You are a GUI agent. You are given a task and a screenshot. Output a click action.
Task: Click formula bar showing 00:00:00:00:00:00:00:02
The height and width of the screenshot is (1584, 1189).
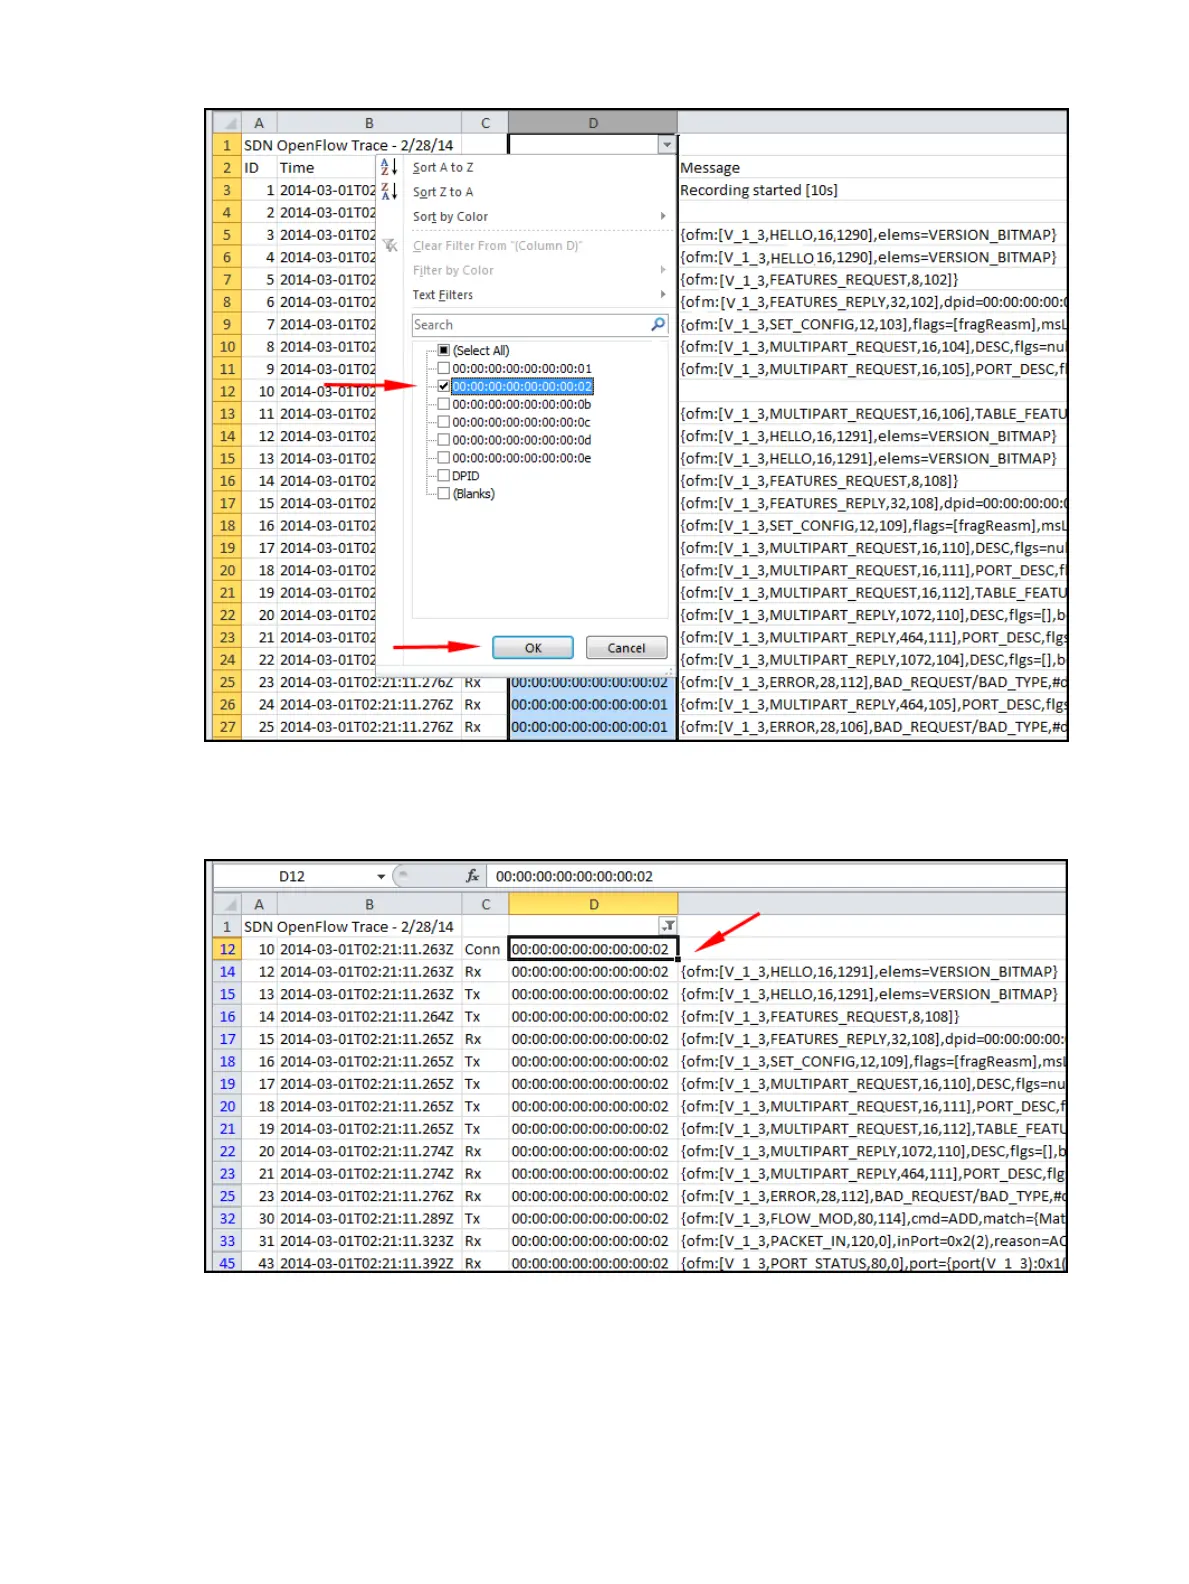click(x=777, y=876)
